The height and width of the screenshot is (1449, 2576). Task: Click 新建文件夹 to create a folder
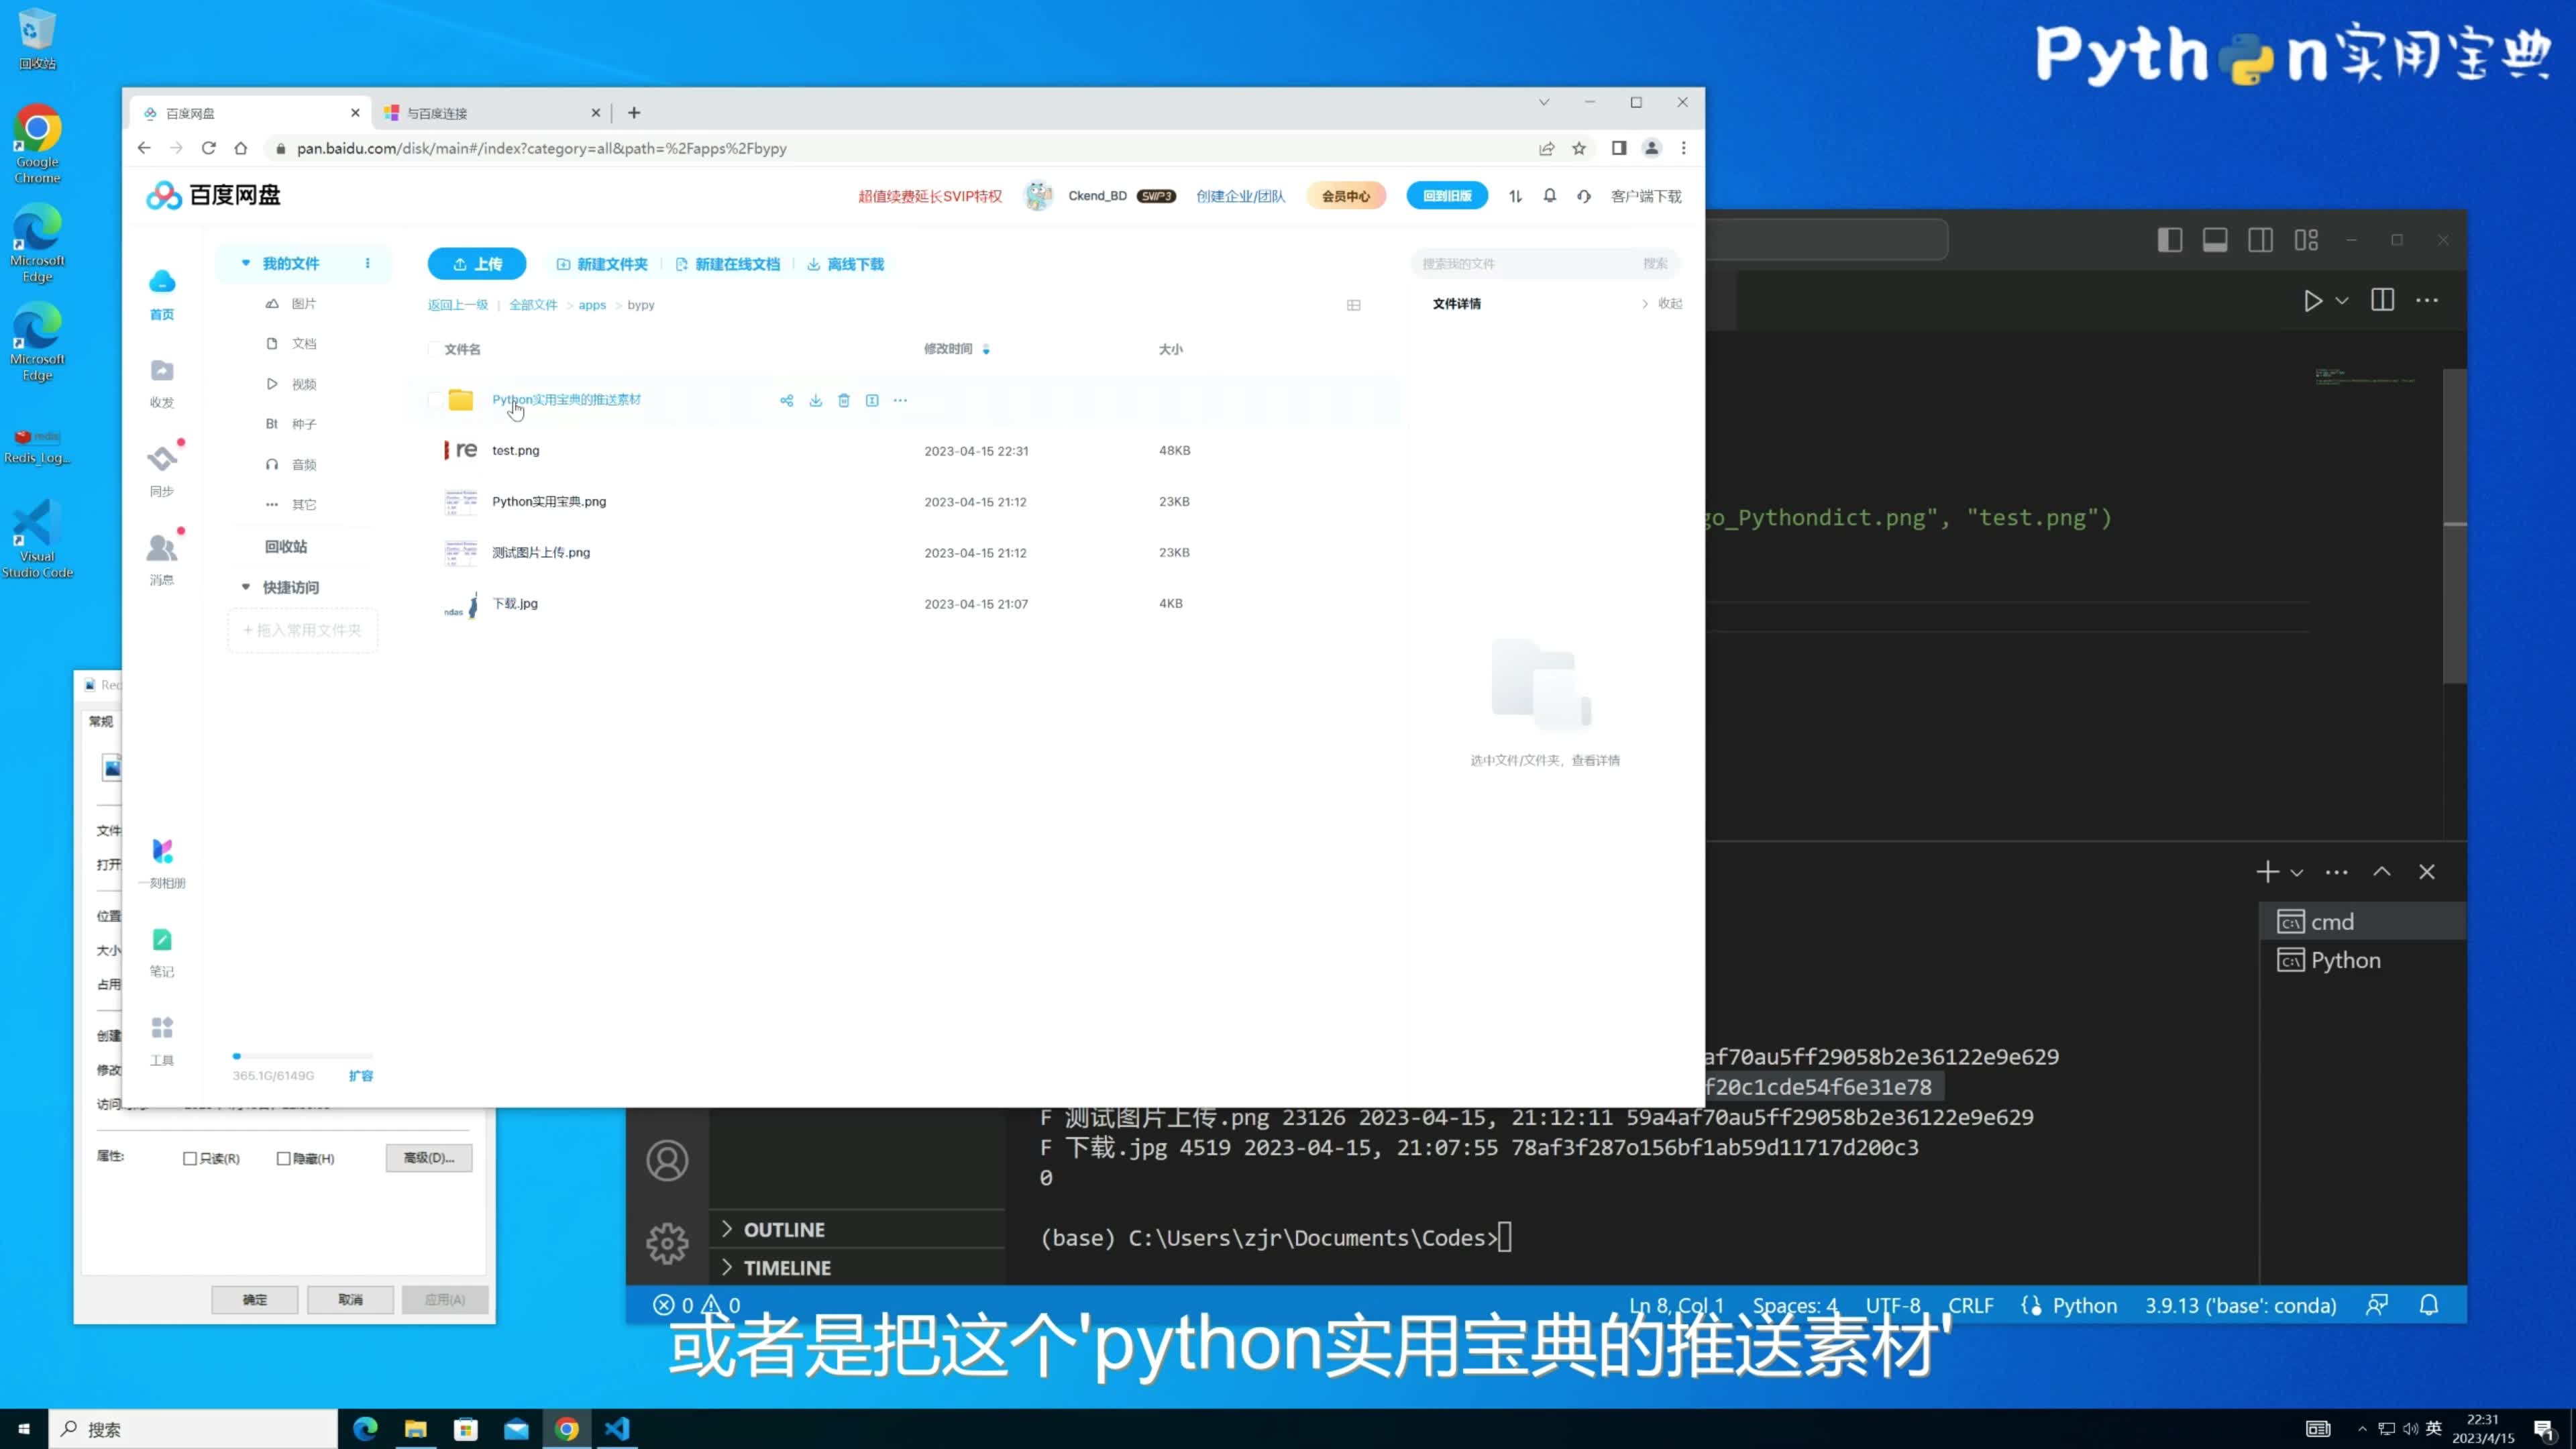[602, 264]
